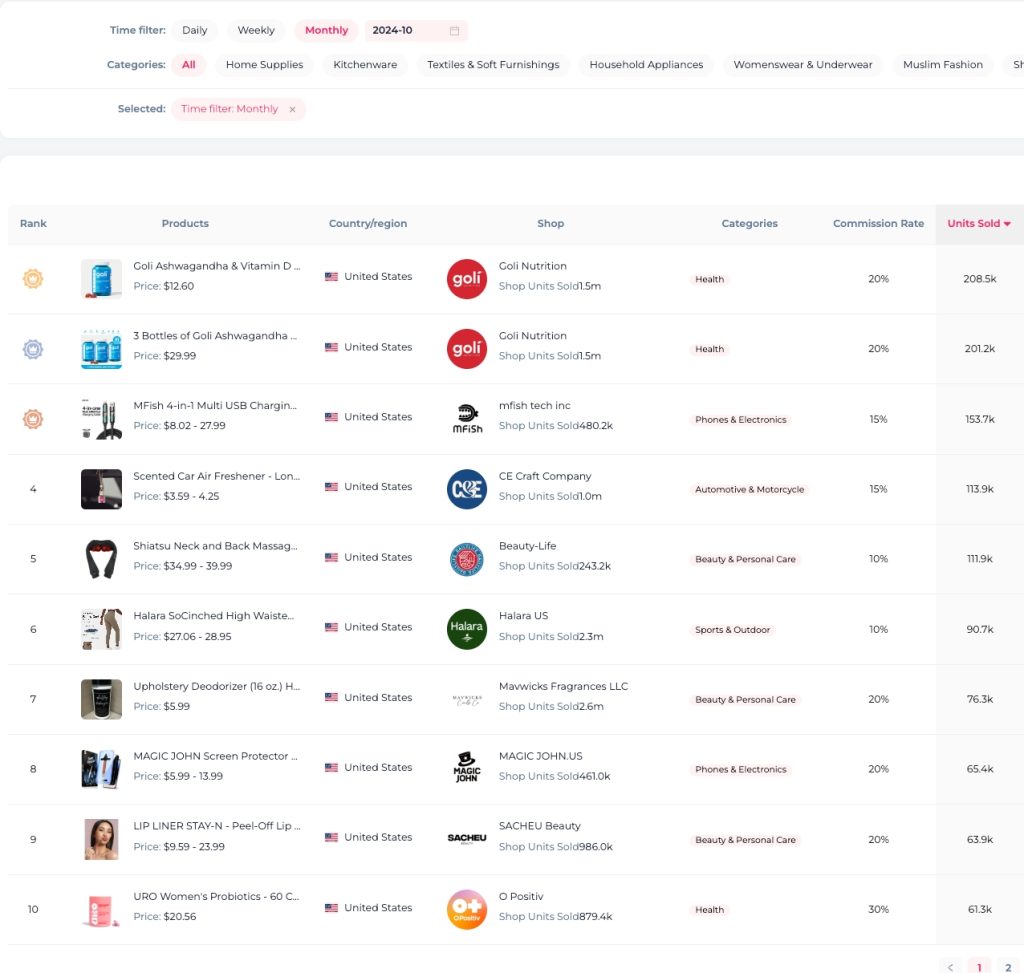Go to previous page arrow
Image resolution: width=1024 pixels, height=973 pixels.
950,966
